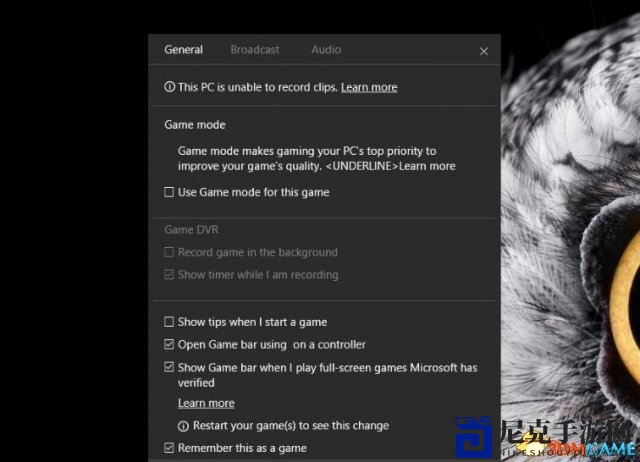Close the Game bar settings panel
The image size is (640, 462).
pos(484,51)
